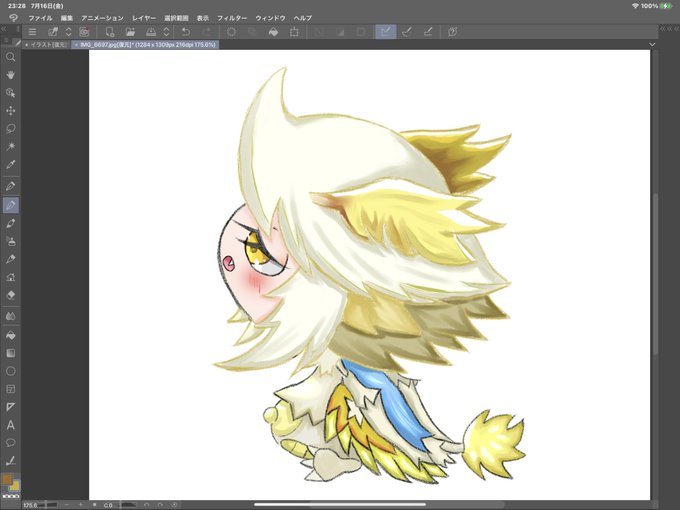Image resolution: width=680 pixels, height=510 pixels.
Task: Click the Clear circle icon in command bar
Action: tap(232, 32)
